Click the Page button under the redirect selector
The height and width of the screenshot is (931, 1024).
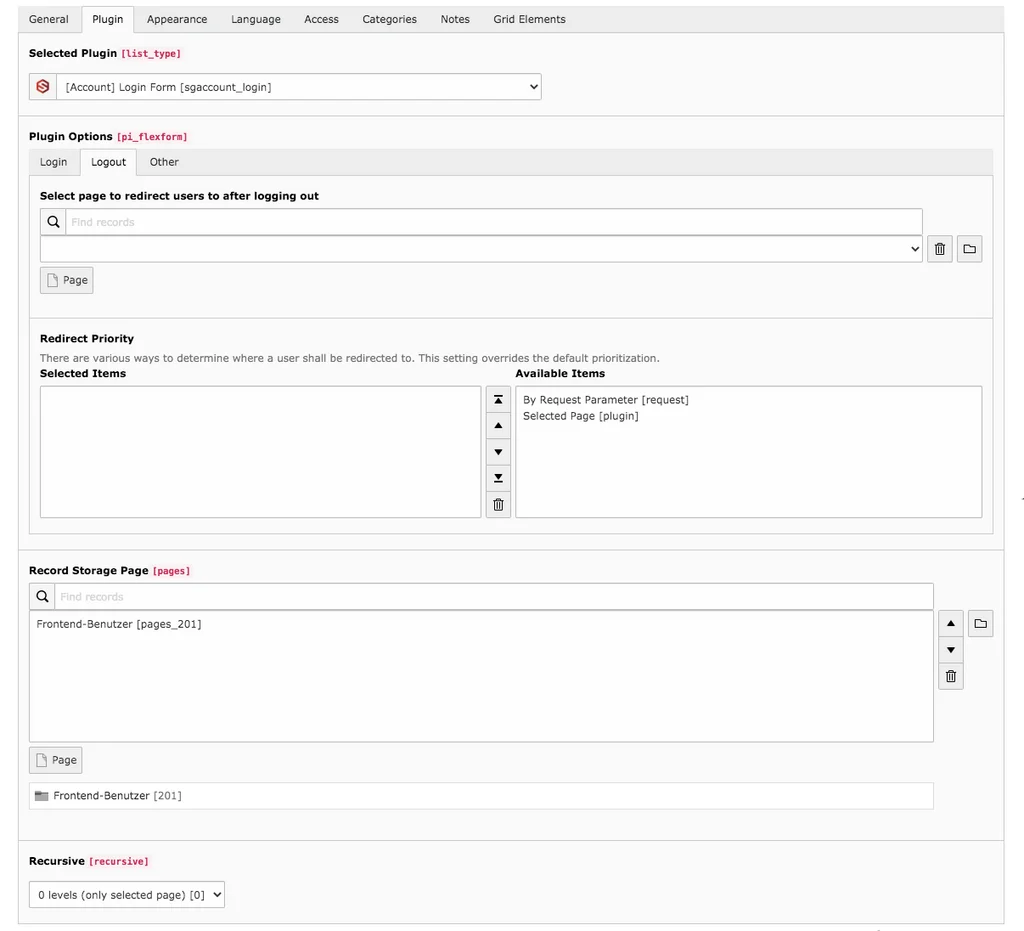pos(66,280)
